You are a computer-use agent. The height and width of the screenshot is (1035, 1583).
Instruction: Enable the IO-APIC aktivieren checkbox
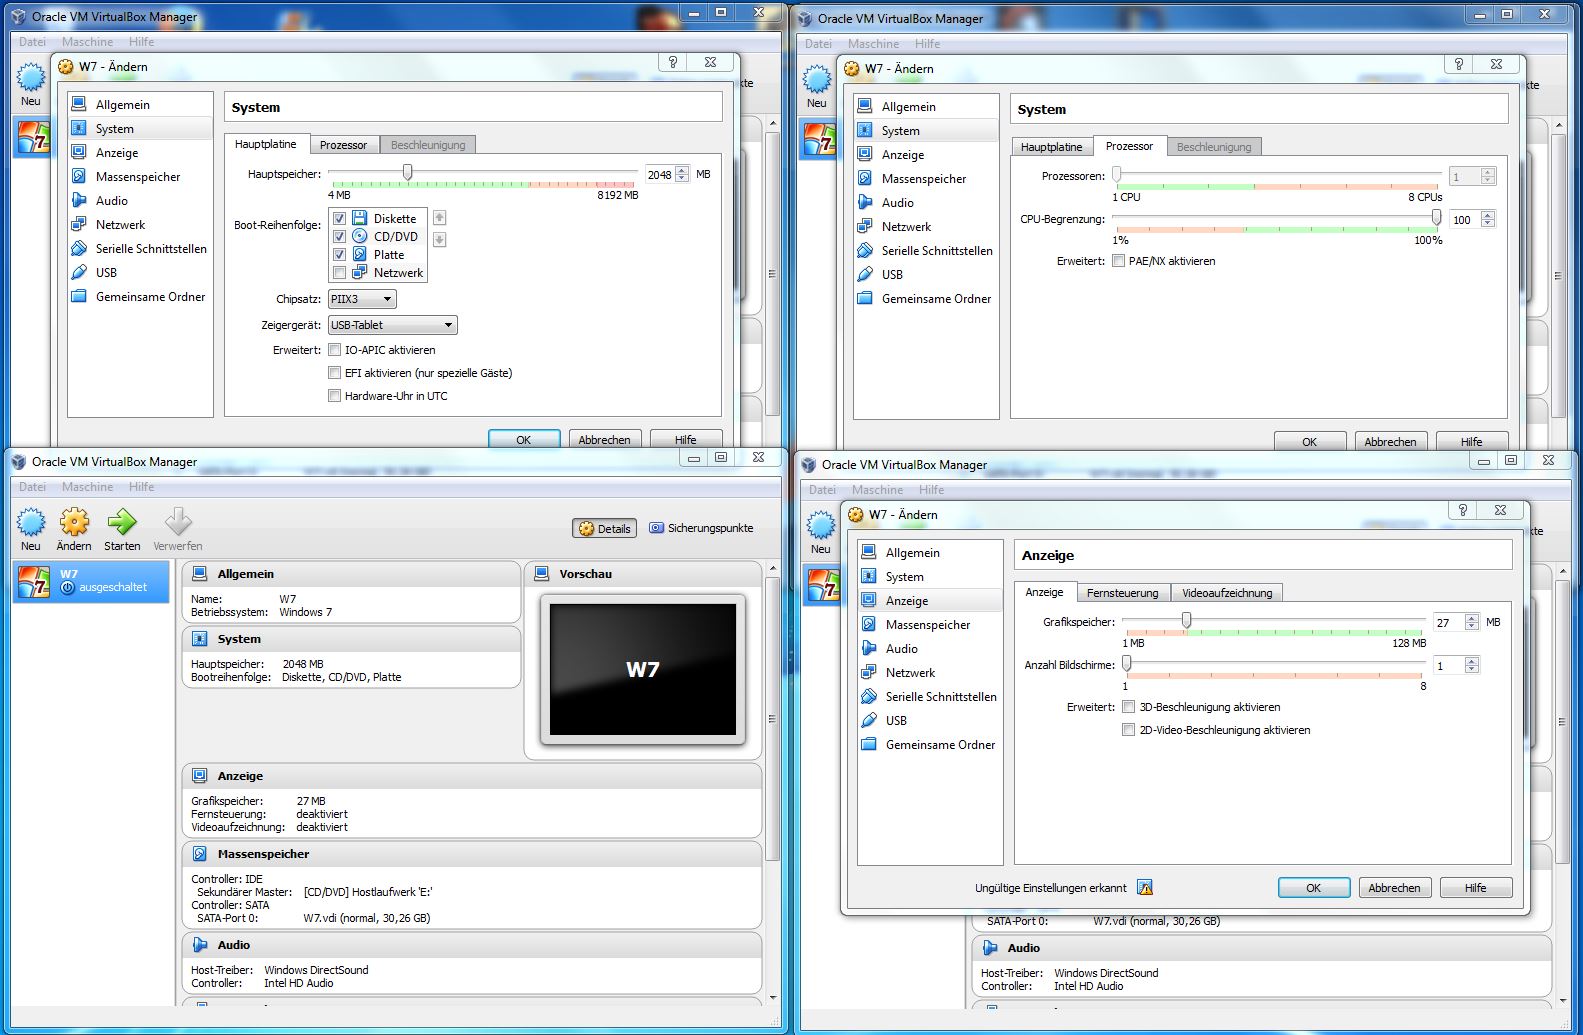tap(335, 350)
